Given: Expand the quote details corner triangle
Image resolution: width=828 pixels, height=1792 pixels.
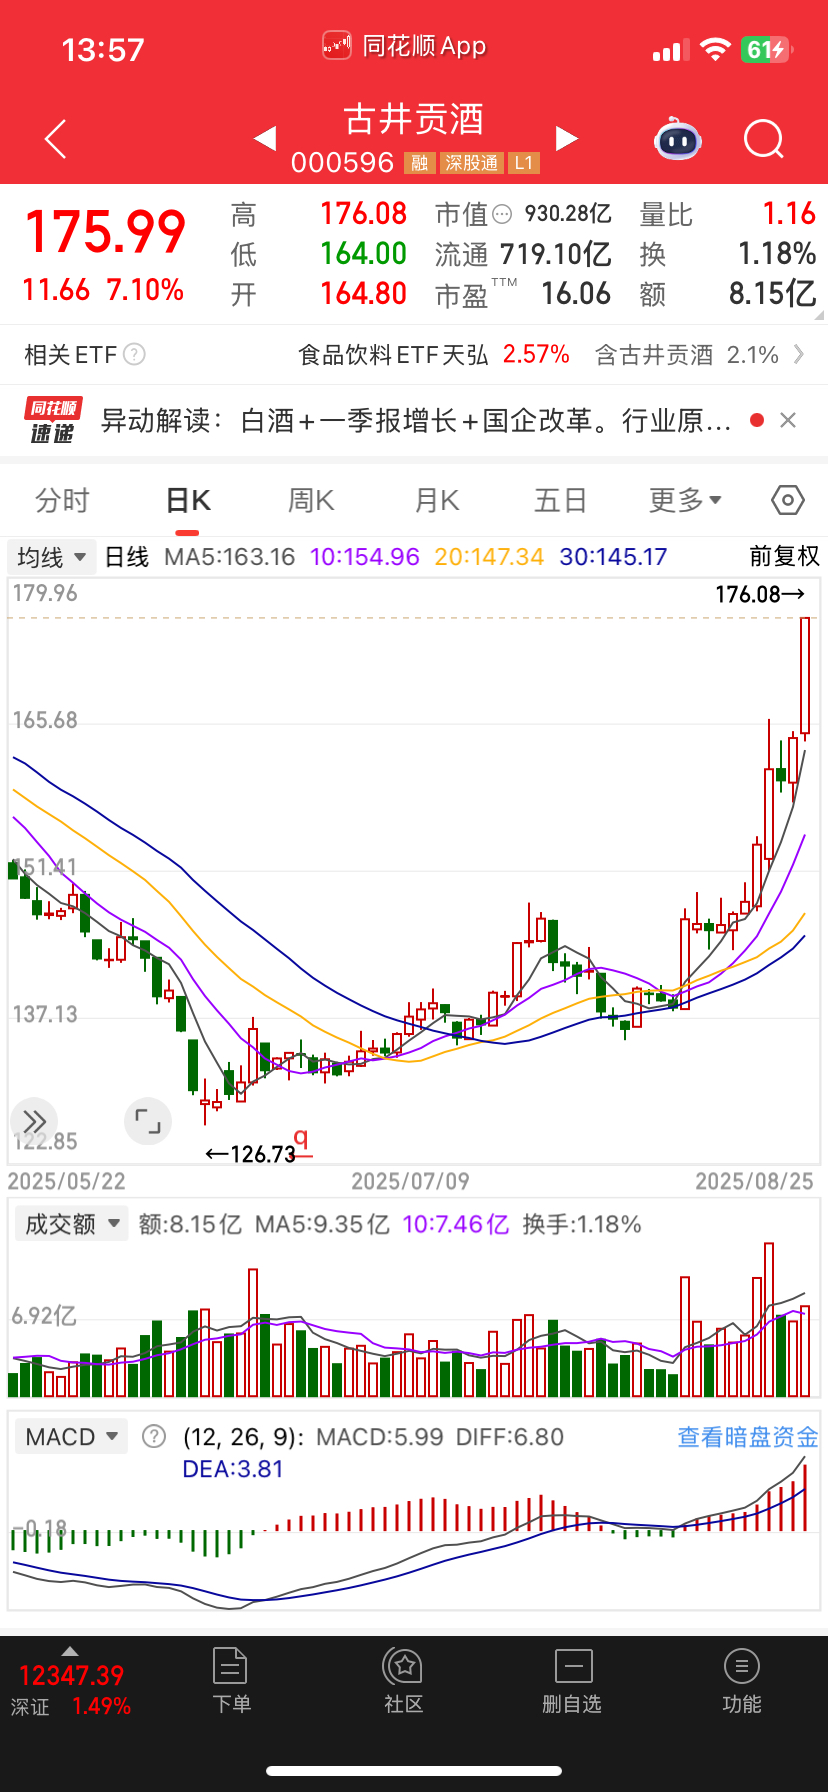Looking at the screenshot, I should tap(820, 315).
